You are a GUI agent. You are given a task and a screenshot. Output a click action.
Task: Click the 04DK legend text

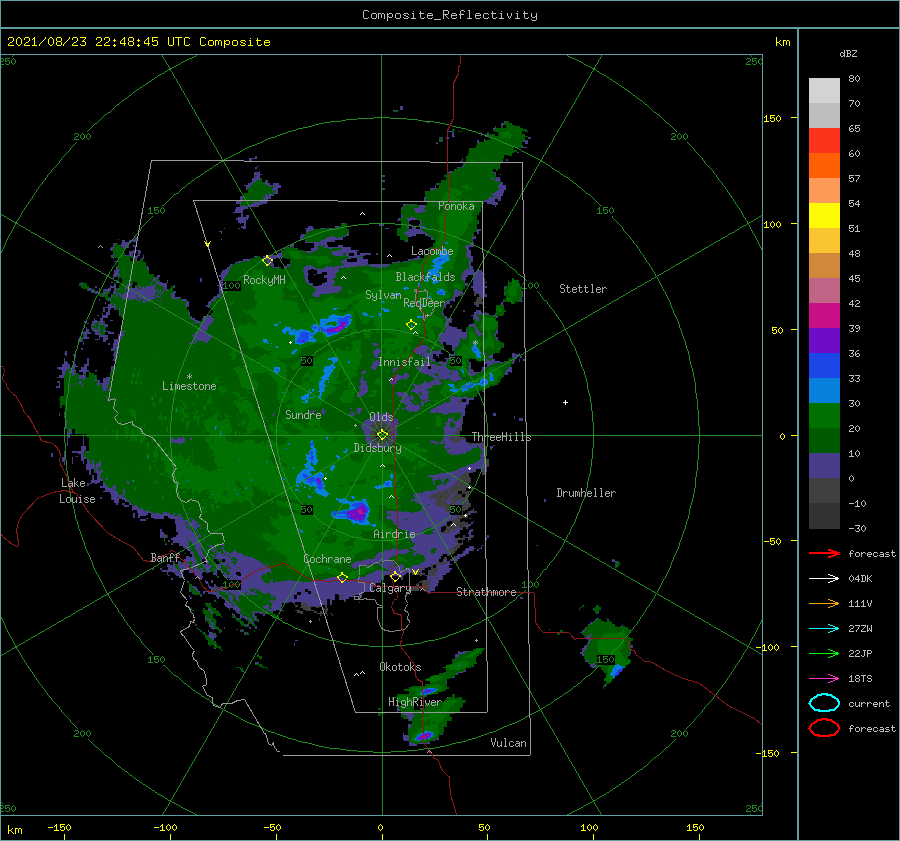[860, 579]
